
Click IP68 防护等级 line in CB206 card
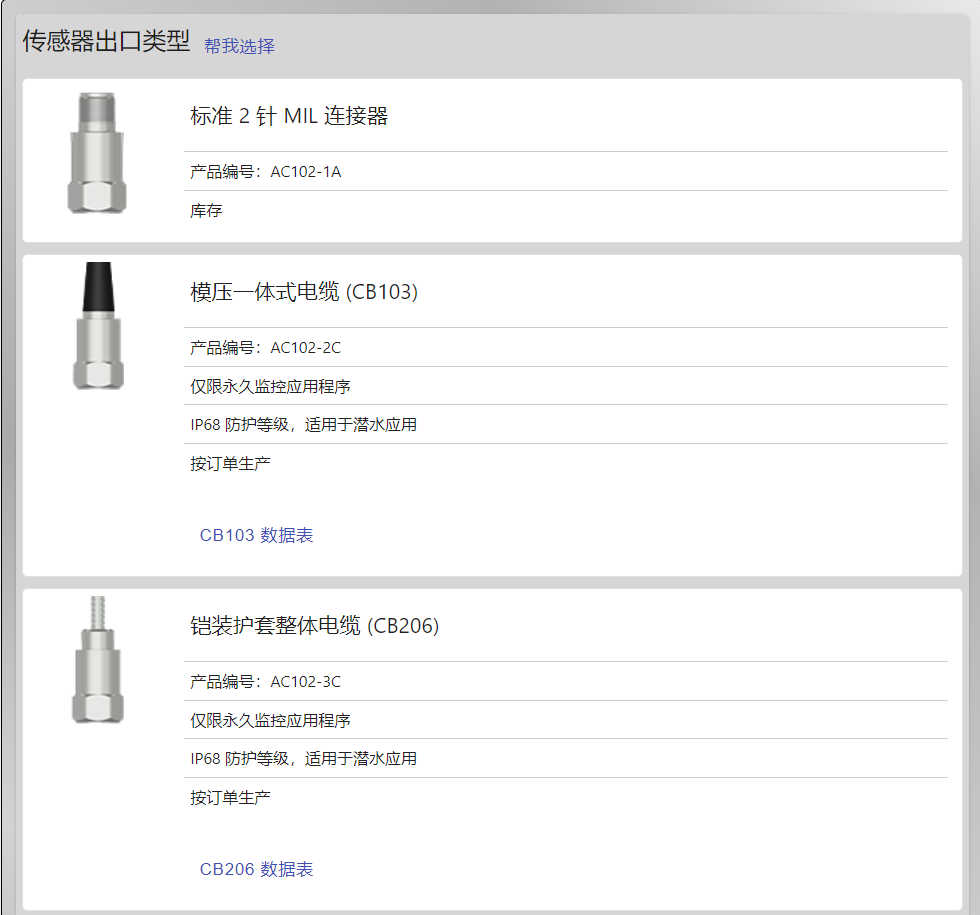click(304, 759)
